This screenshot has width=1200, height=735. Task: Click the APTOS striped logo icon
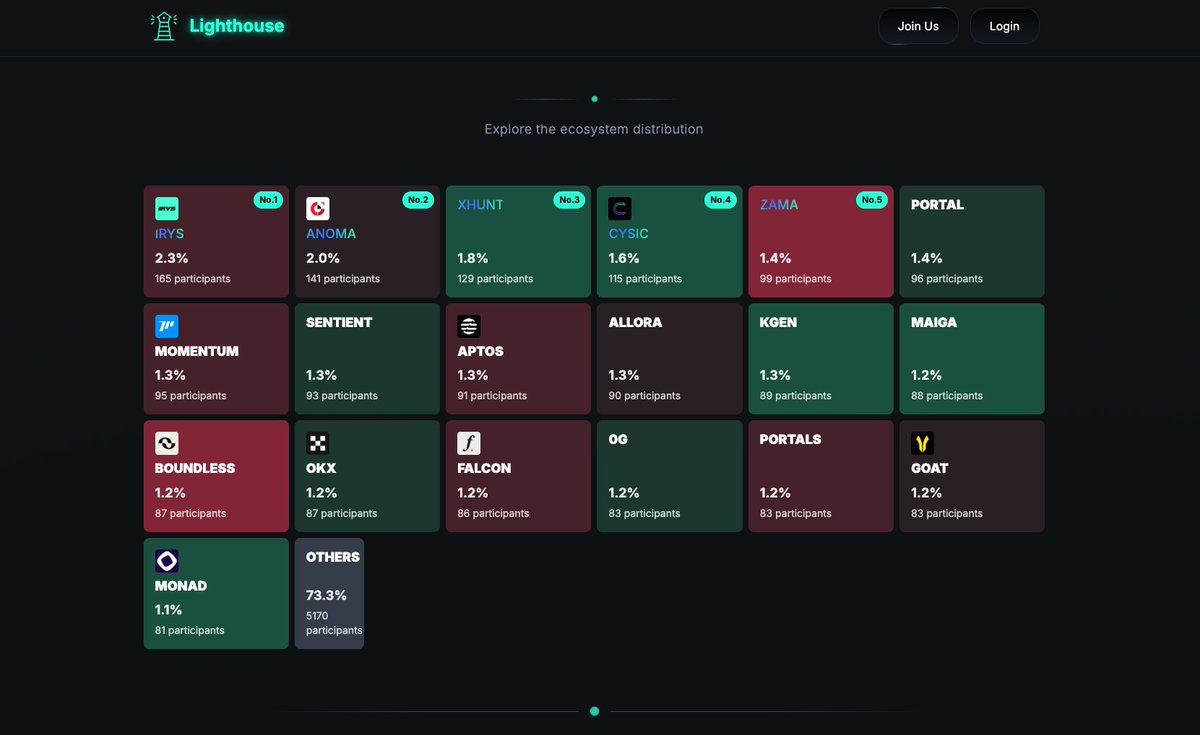point(469,326)
